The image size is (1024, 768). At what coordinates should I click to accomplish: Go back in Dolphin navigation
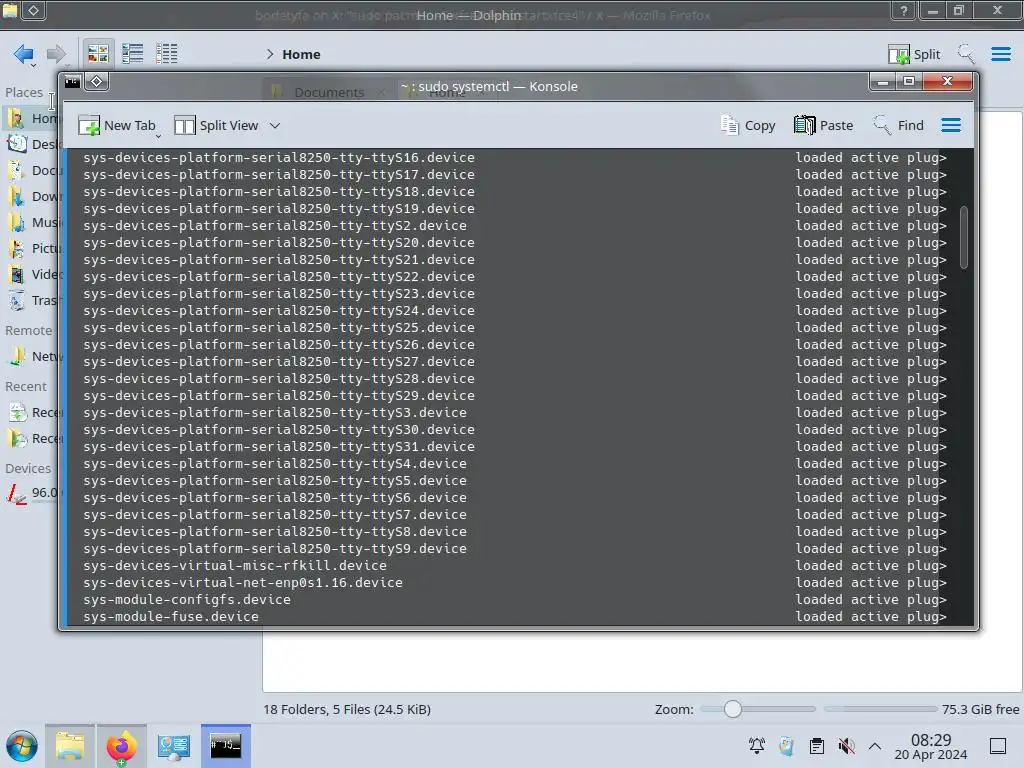[x=24, y=54]
